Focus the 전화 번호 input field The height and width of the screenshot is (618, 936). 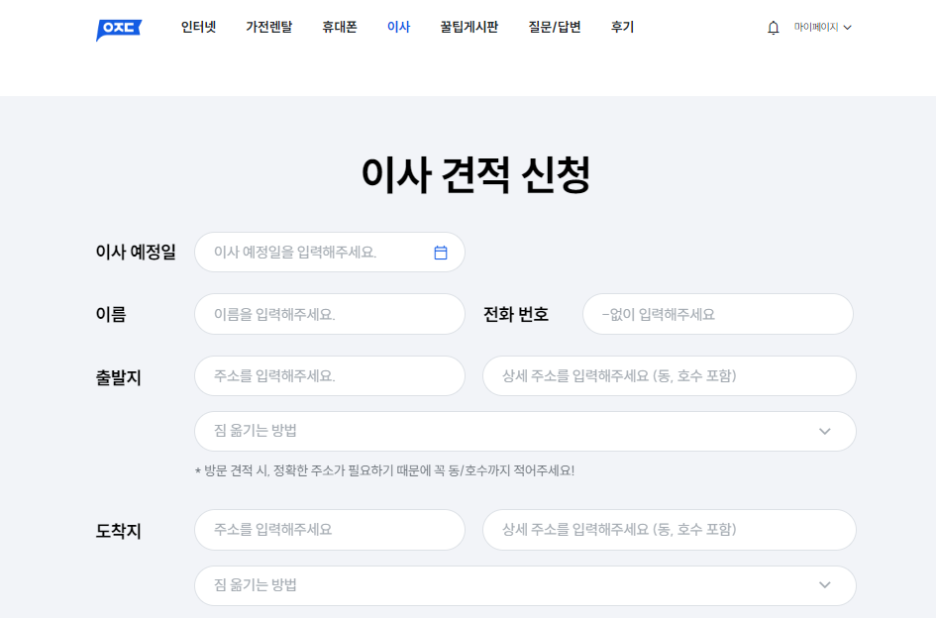pos(718,314)
